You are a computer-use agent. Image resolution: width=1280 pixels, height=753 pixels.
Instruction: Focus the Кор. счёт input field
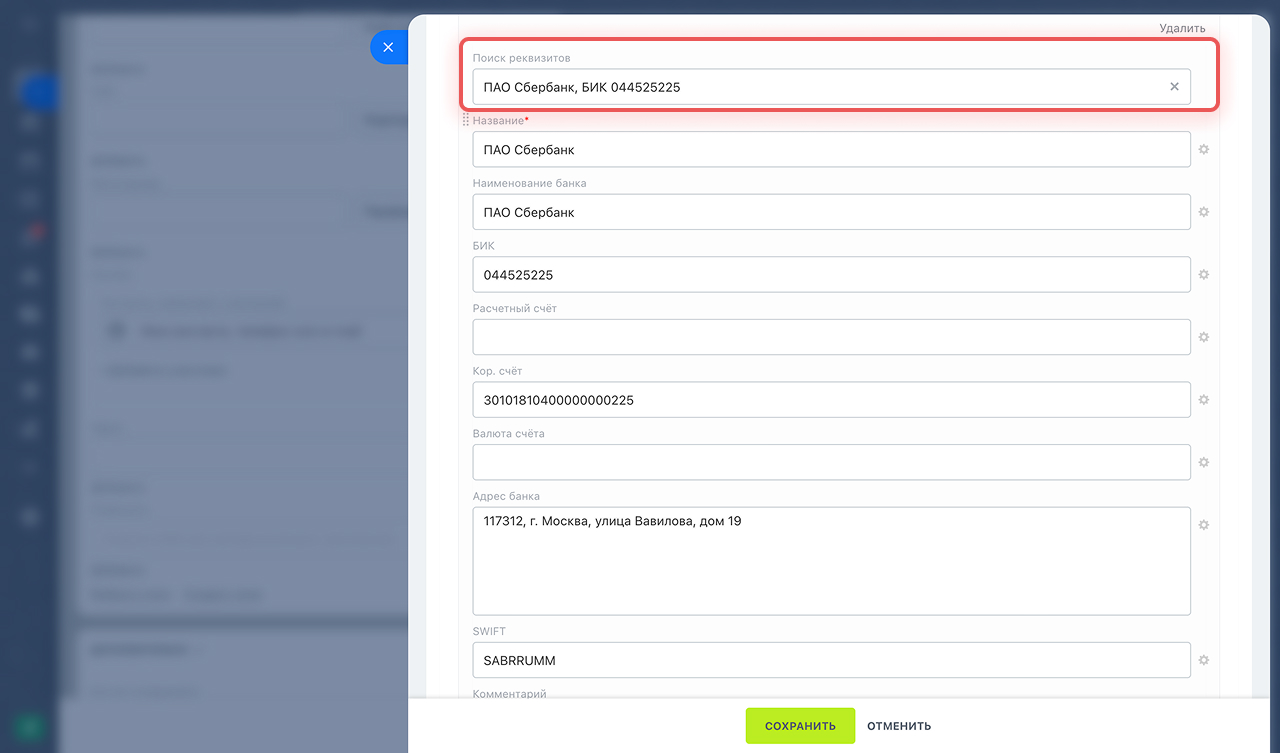pyautogui.click(x=831, y=399)
